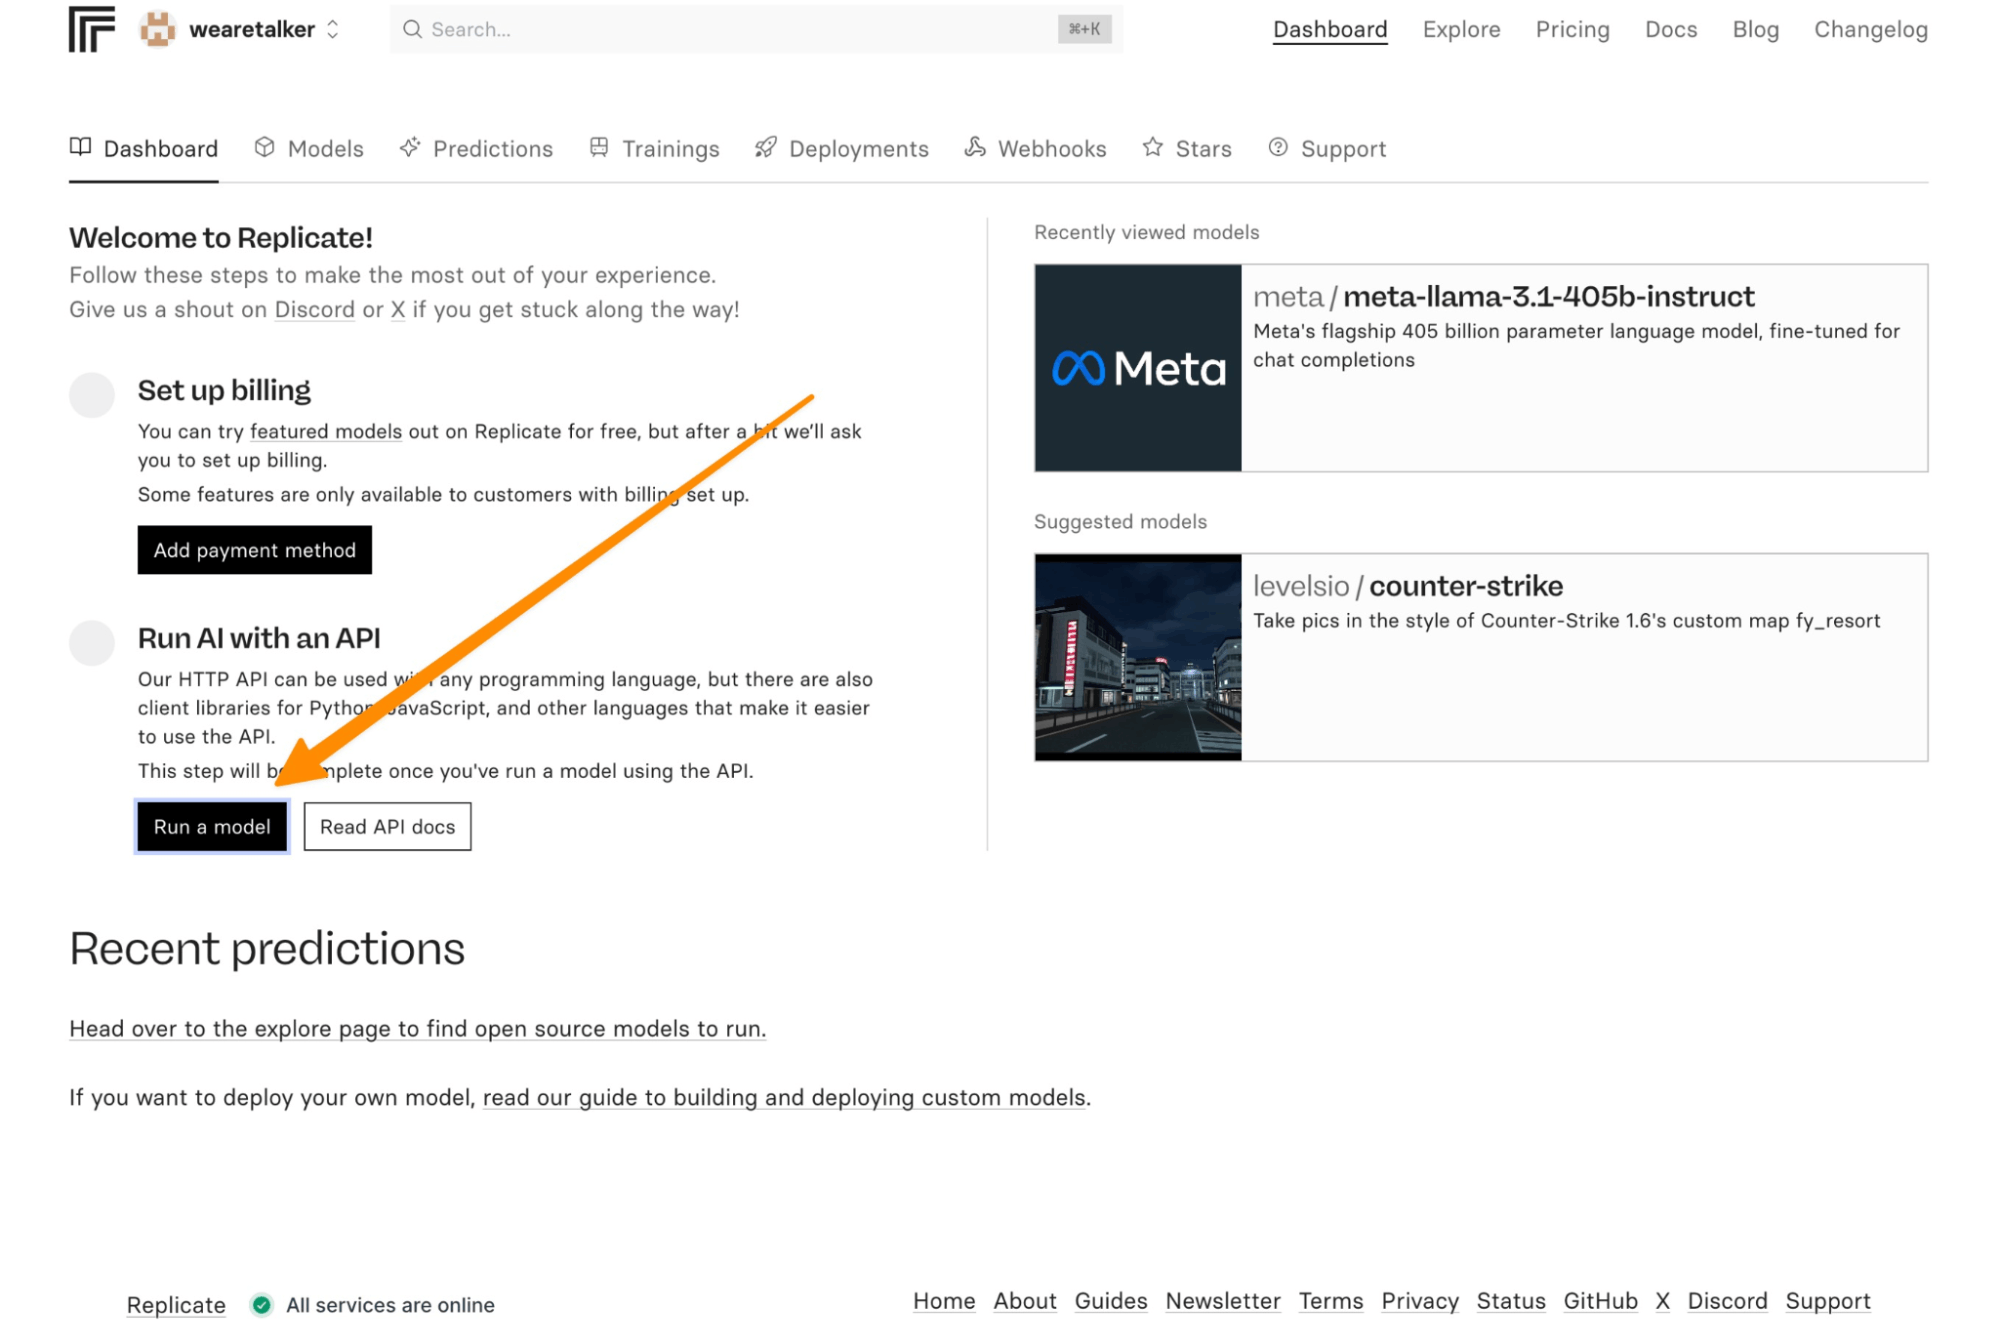Follow the featured models link
The image size is (1999, 1333).
[x=325, y=431]
